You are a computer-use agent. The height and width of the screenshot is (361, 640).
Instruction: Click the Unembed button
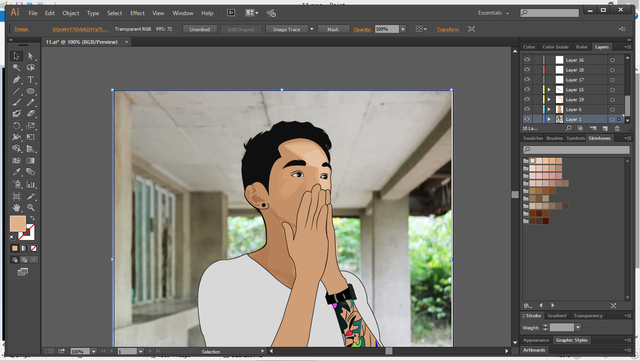click(x=200, y=29)
